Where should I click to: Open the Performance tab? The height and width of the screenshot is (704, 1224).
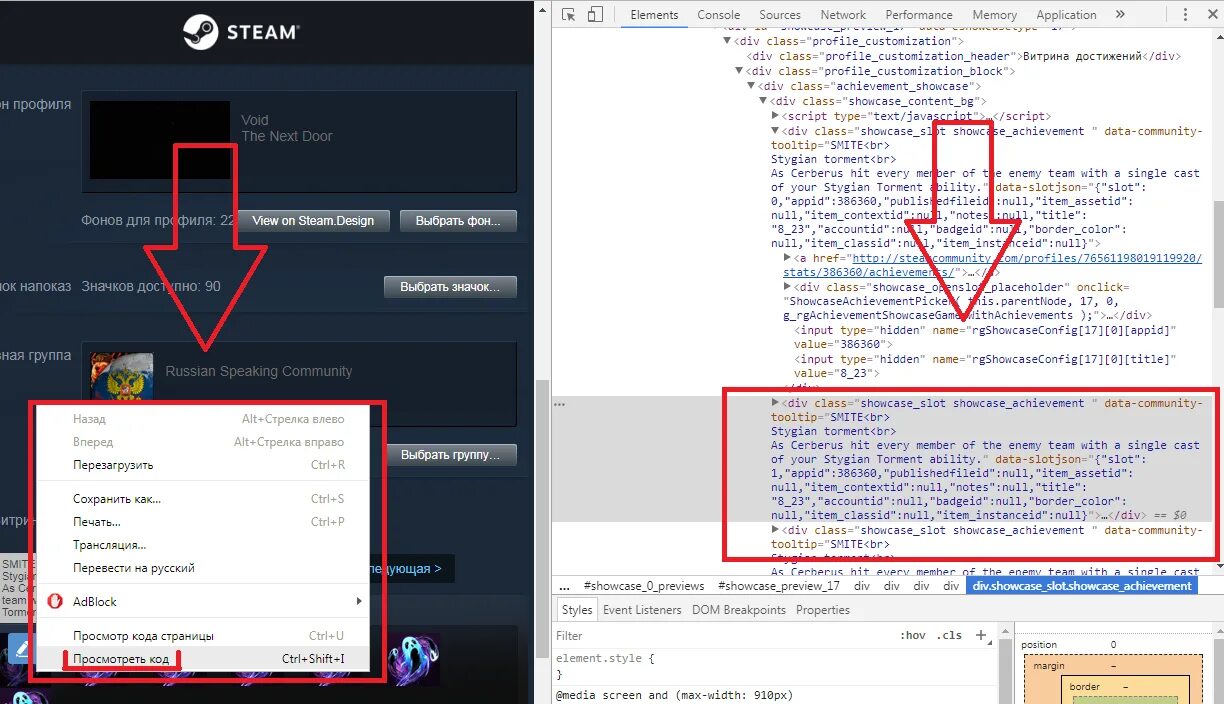click(919, 15)
